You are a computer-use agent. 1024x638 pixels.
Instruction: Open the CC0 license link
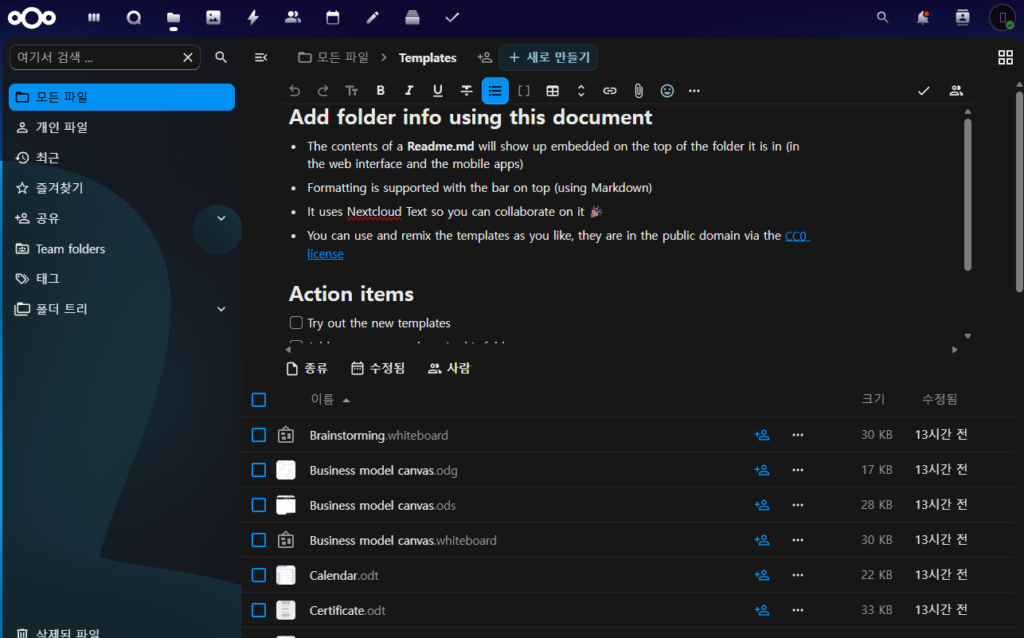(796, 236)
